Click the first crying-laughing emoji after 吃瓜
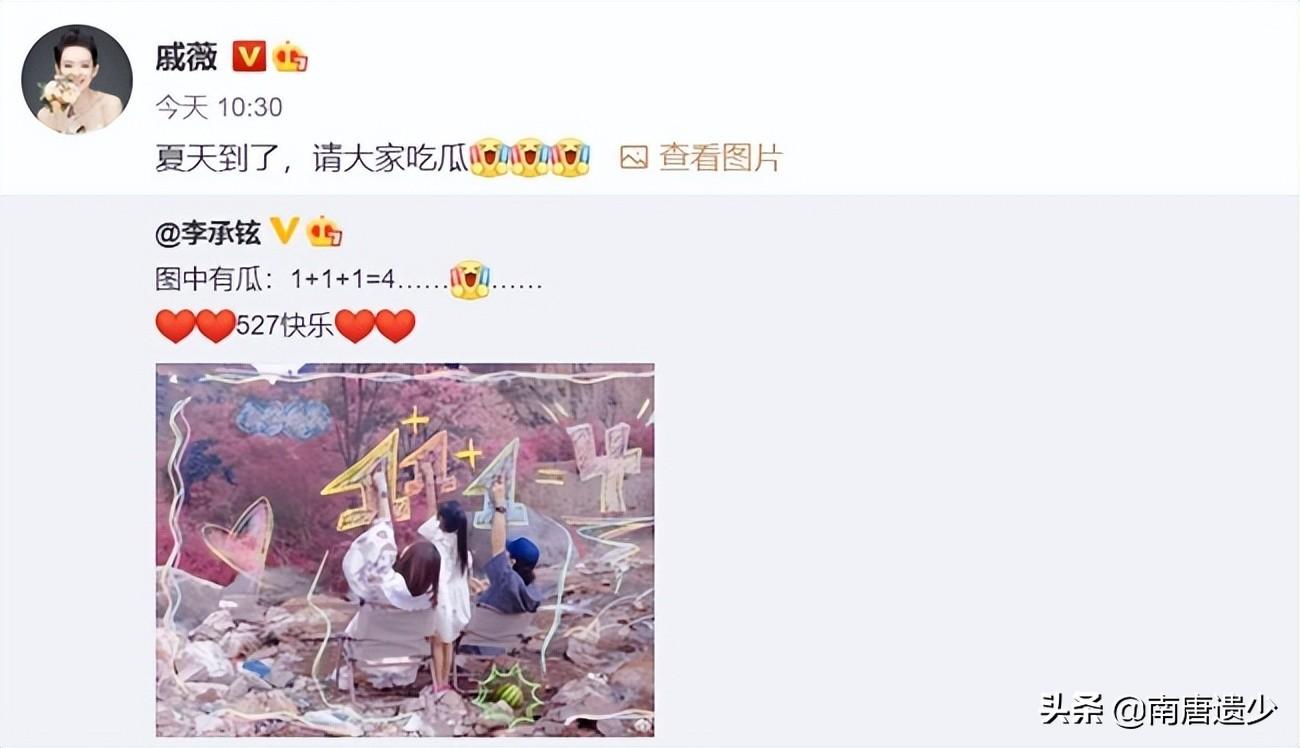1300x748 pixels. coord(489,157)
